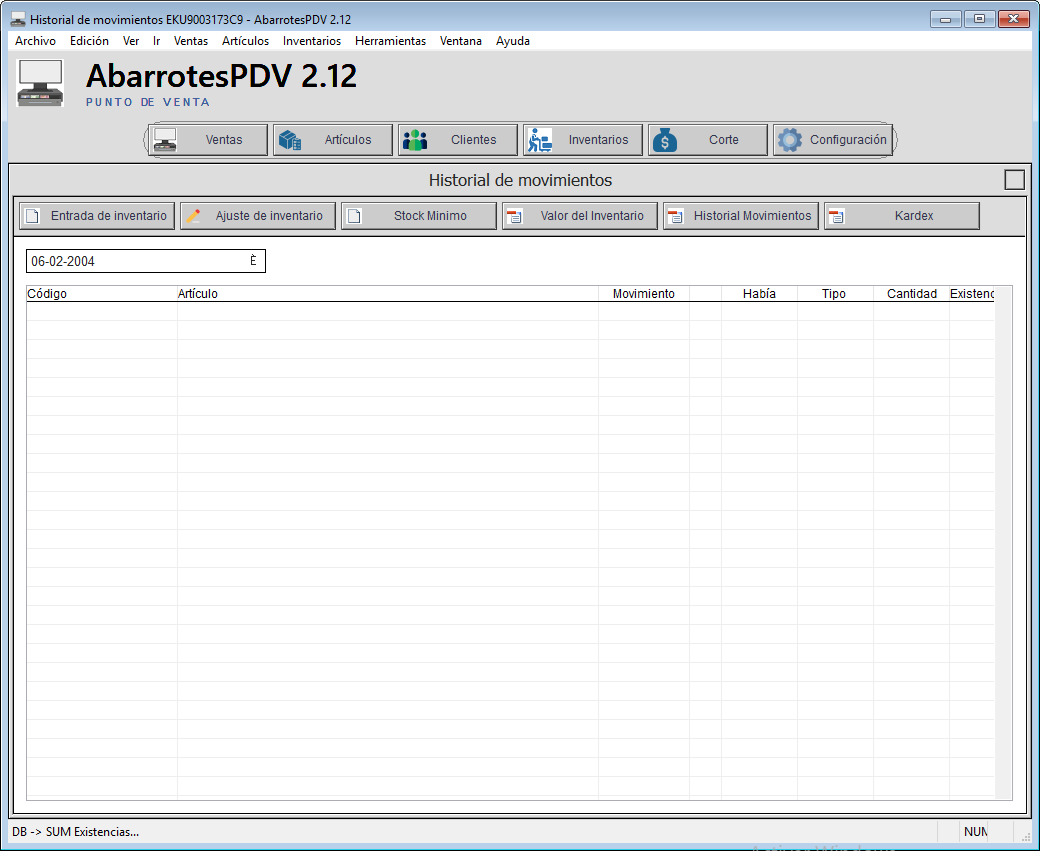The image size is (1040, 851).
Task: Open the Ayuda menu
Action: coord(513,41)
